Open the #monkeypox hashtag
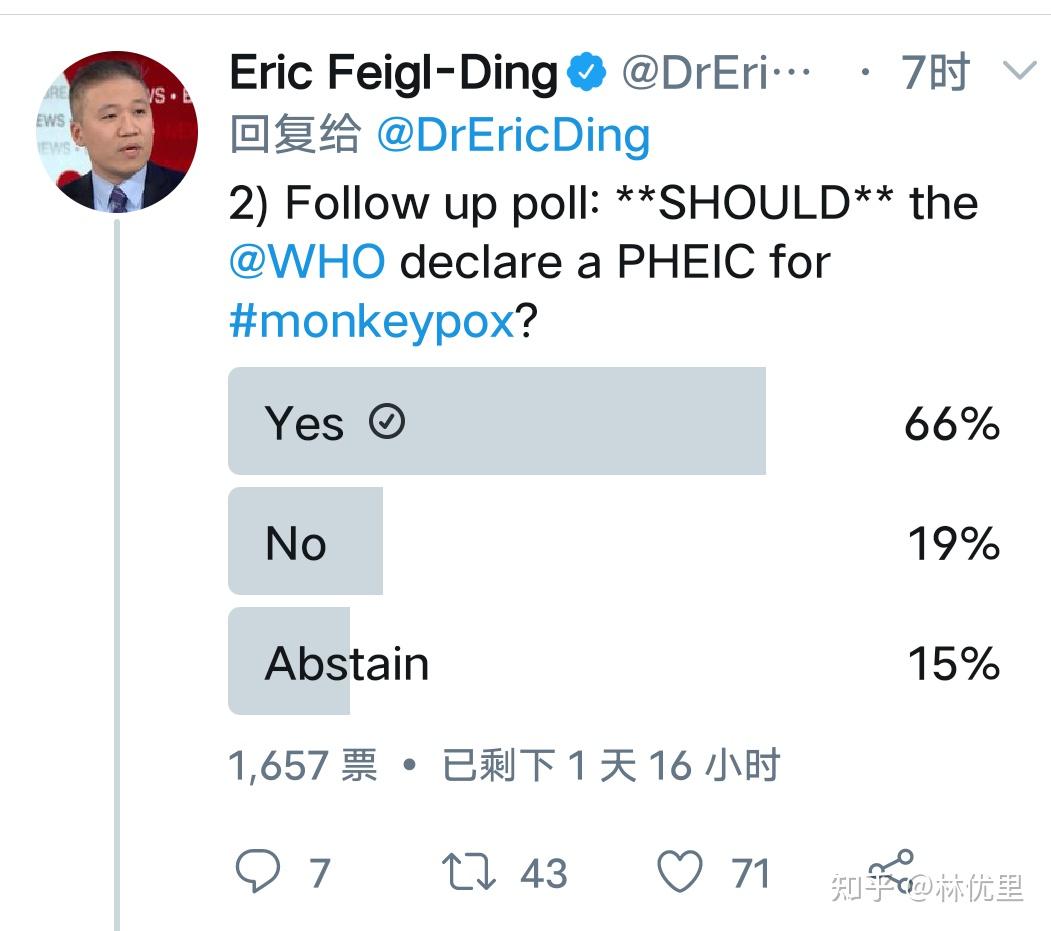Viewport: 1051px width, 931px height. (372, 322)
